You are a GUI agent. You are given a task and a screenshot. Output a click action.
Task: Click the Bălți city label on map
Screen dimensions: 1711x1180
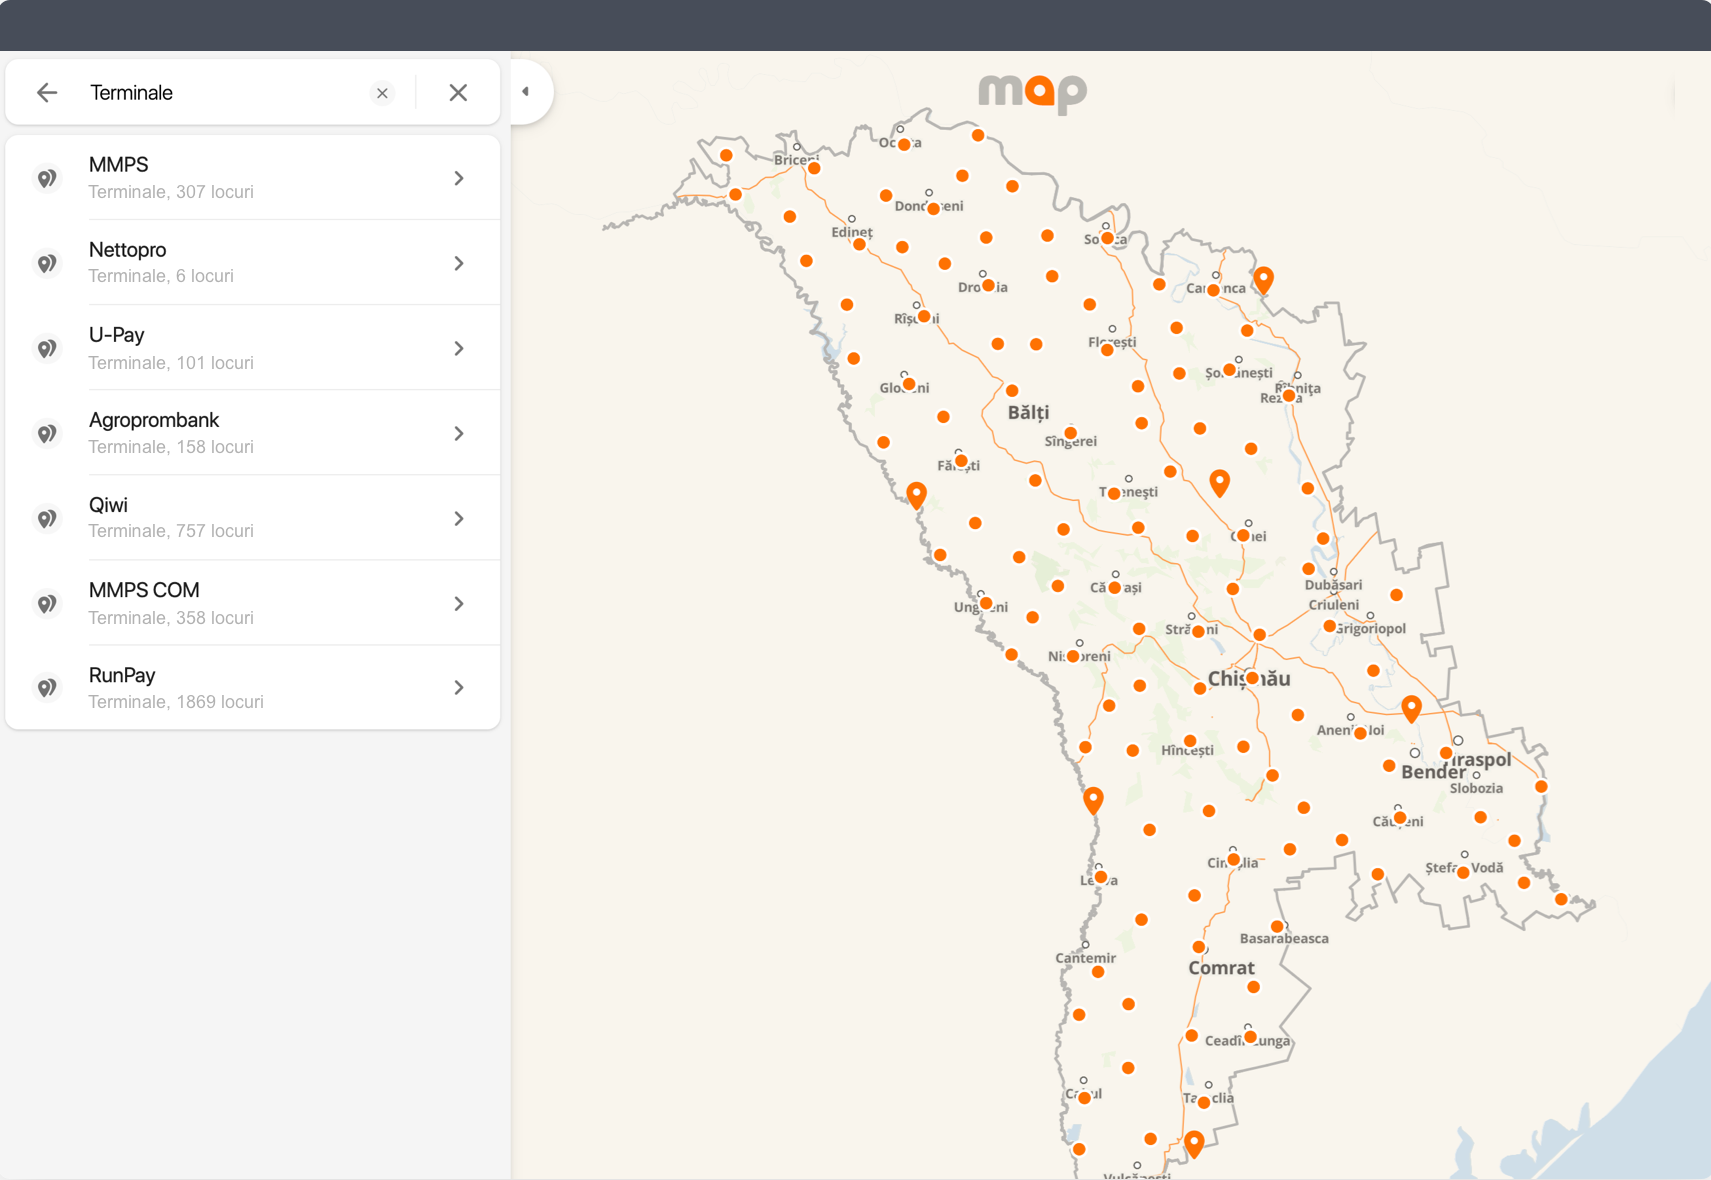coord(1028,413)
